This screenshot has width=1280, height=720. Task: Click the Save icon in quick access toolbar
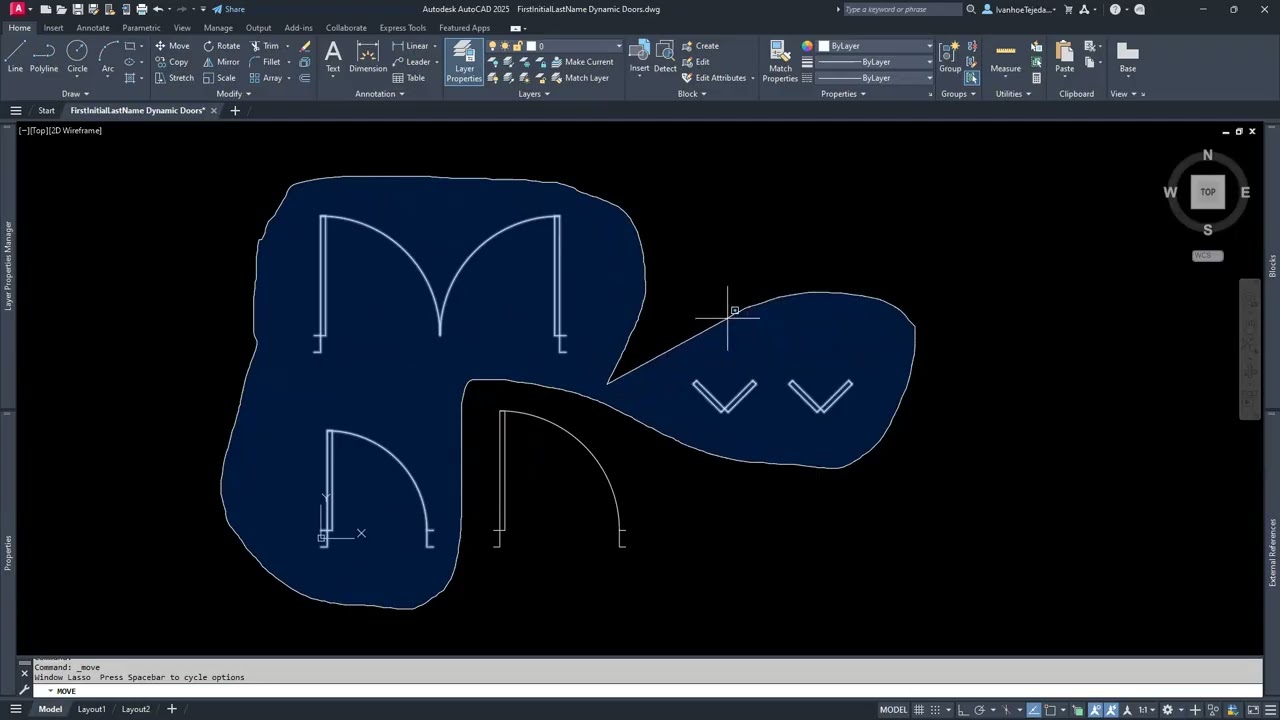click(x=77, y=9)
